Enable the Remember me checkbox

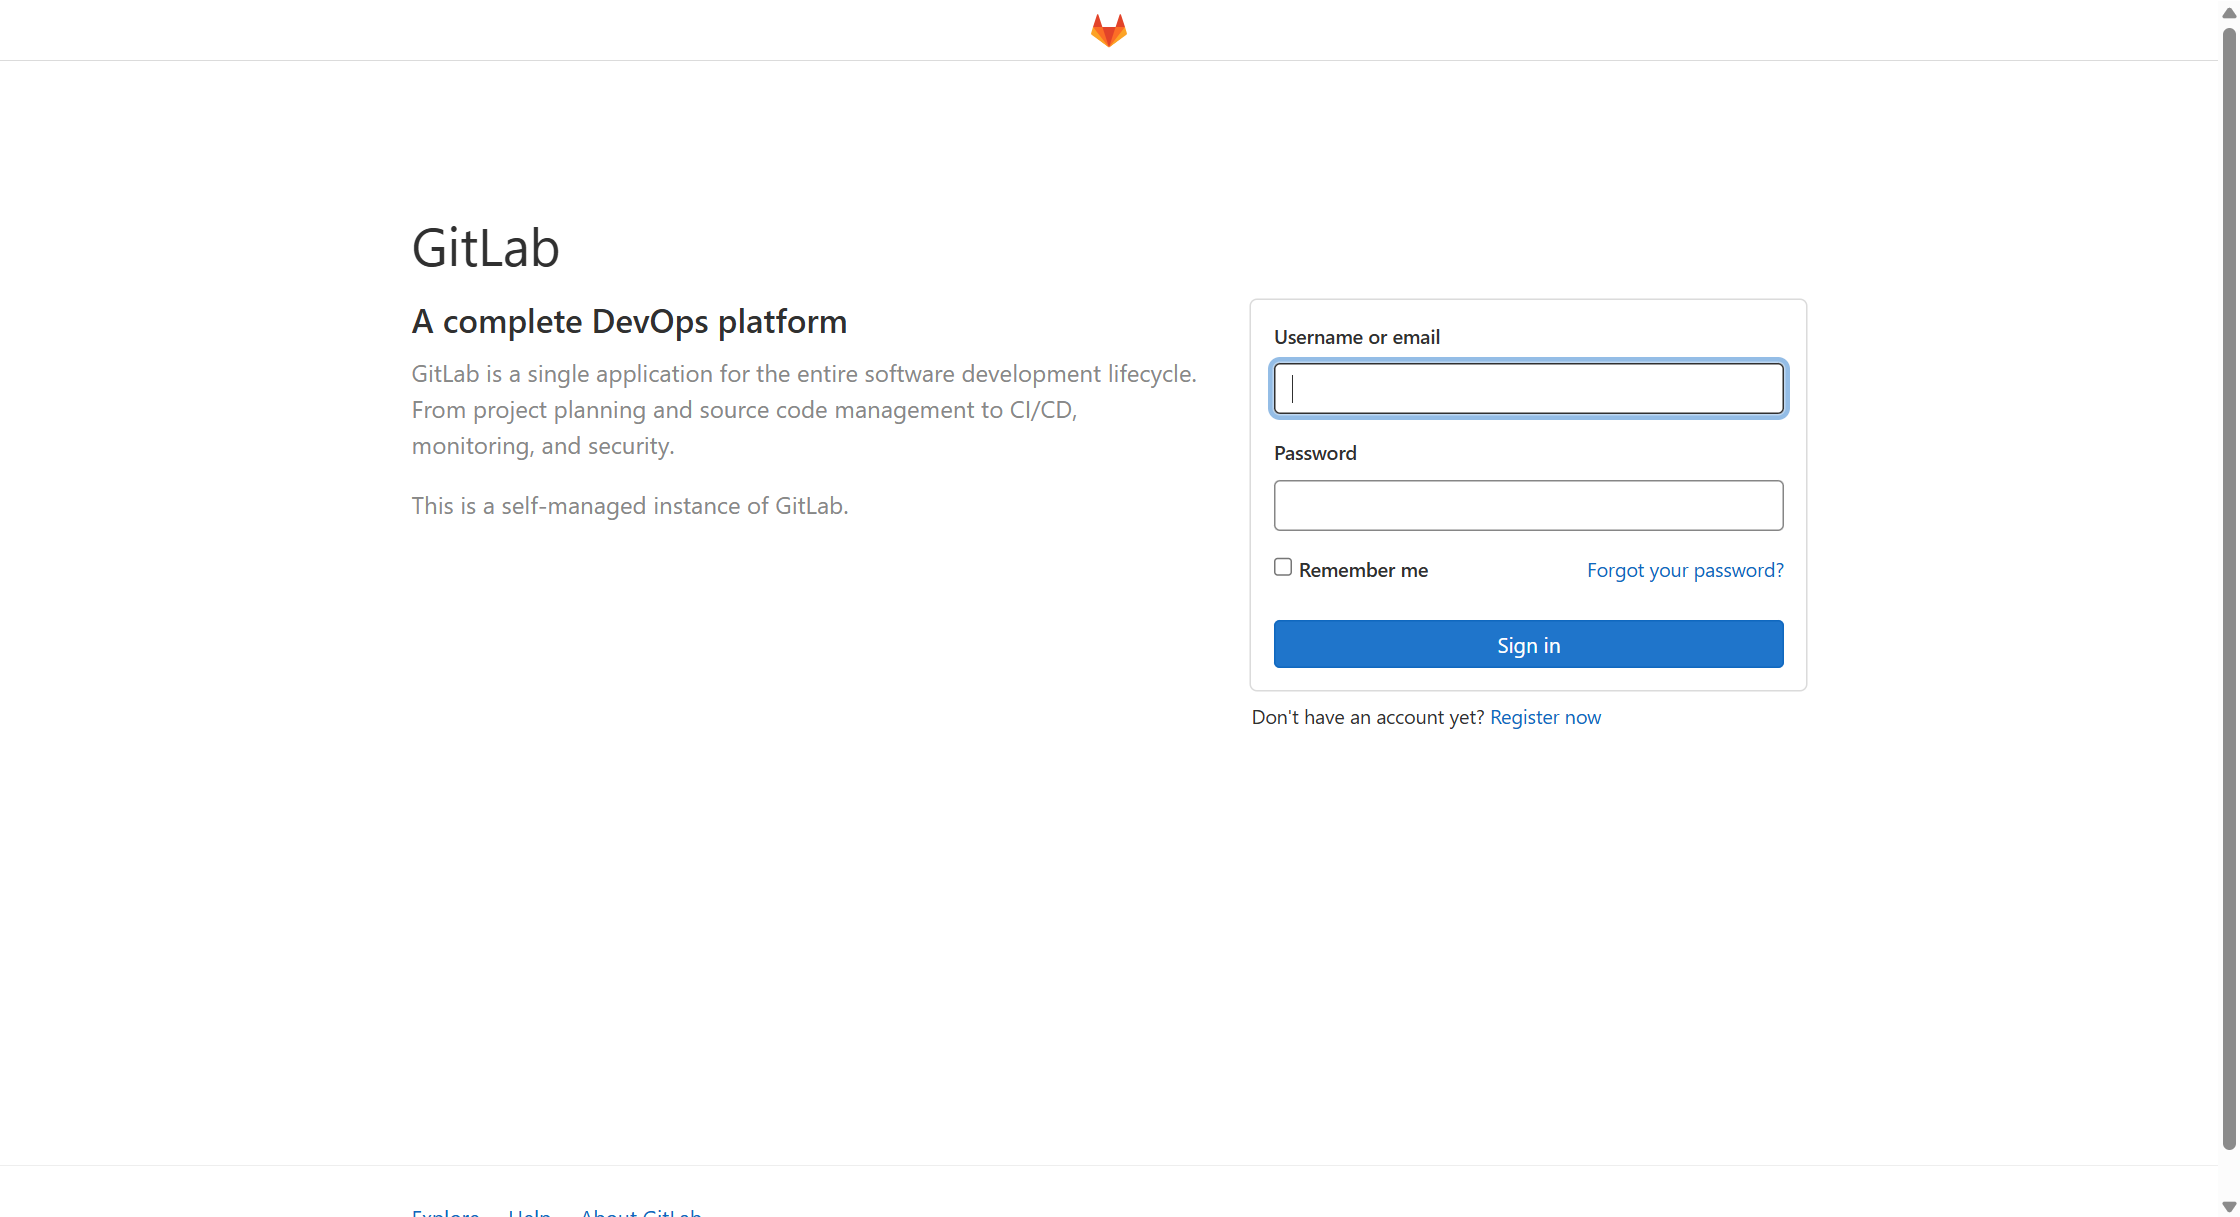pos(1283,567)
